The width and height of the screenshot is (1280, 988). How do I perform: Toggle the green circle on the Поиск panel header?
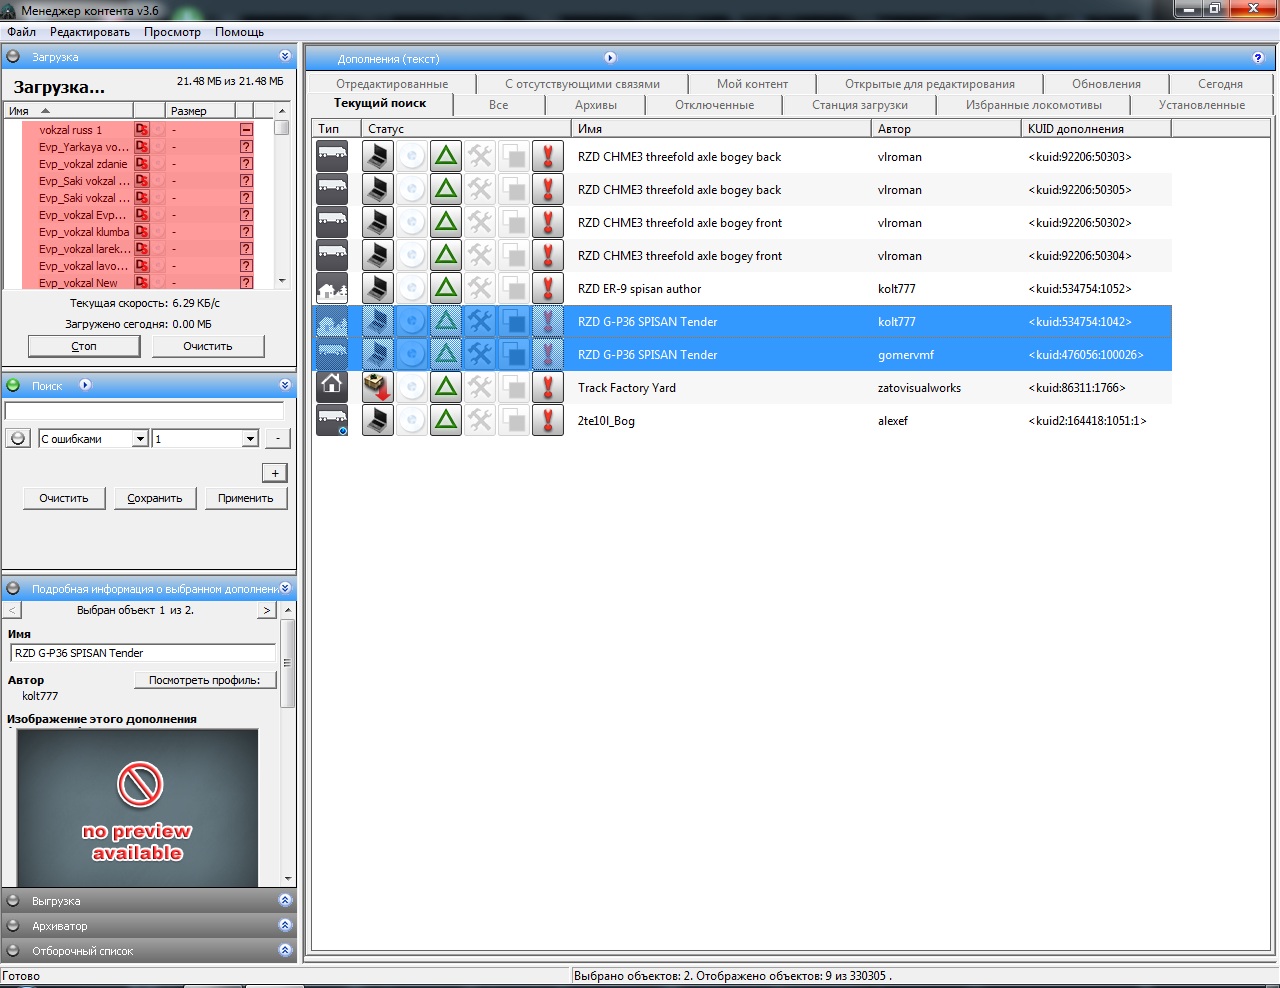[x=14, y=385]
